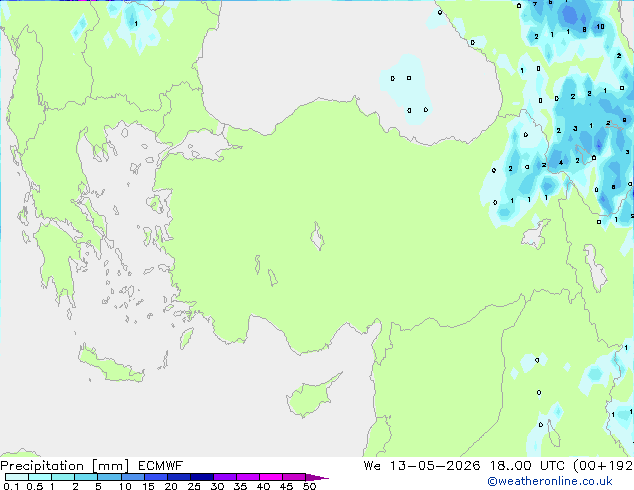
Task: Click the '50' legend scale label
Action: point(309,486)
